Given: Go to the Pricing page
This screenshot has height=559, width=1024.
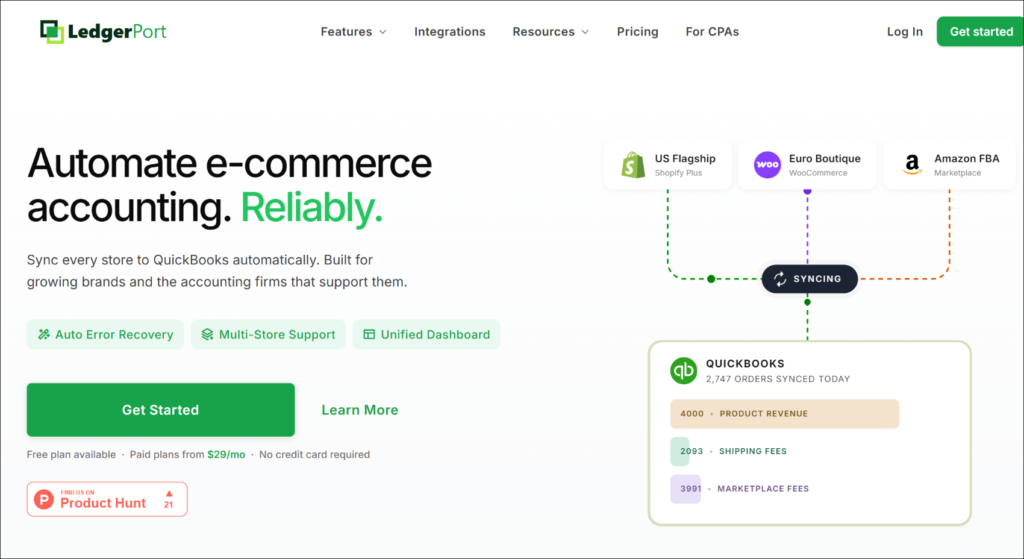Looking at the screenshot, I should [x=637, y=31].
